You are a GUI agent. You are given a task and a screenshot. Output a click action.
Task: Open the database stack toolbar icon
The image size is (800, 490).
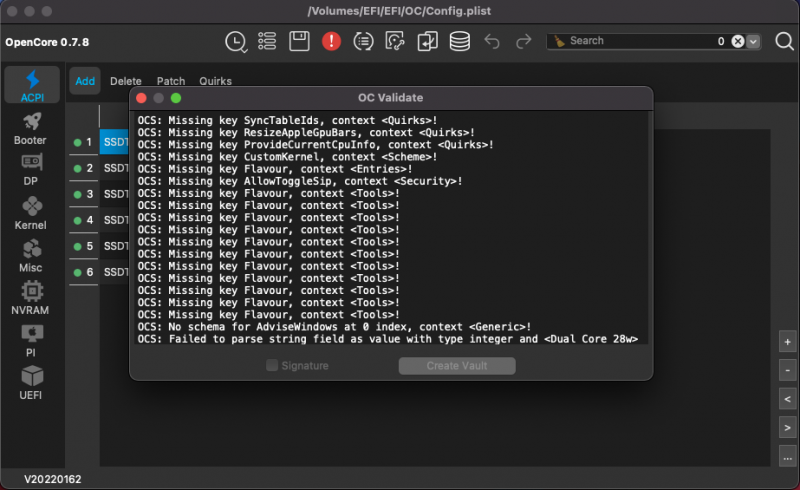[x=459, y=41]
